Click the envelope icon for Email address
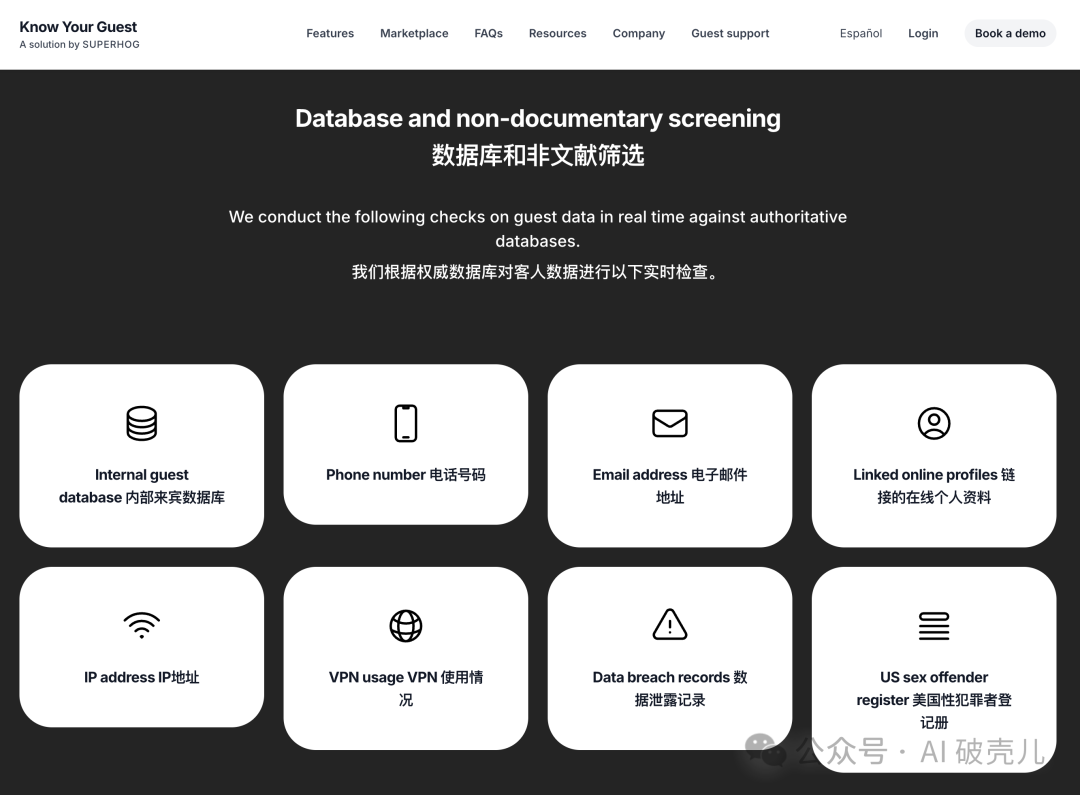1080x795 pixels. tap(669, 423)
